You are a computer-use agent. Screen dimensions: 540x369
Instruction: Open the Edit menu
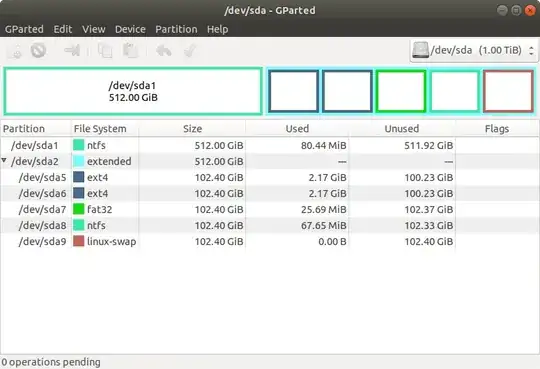63,29
